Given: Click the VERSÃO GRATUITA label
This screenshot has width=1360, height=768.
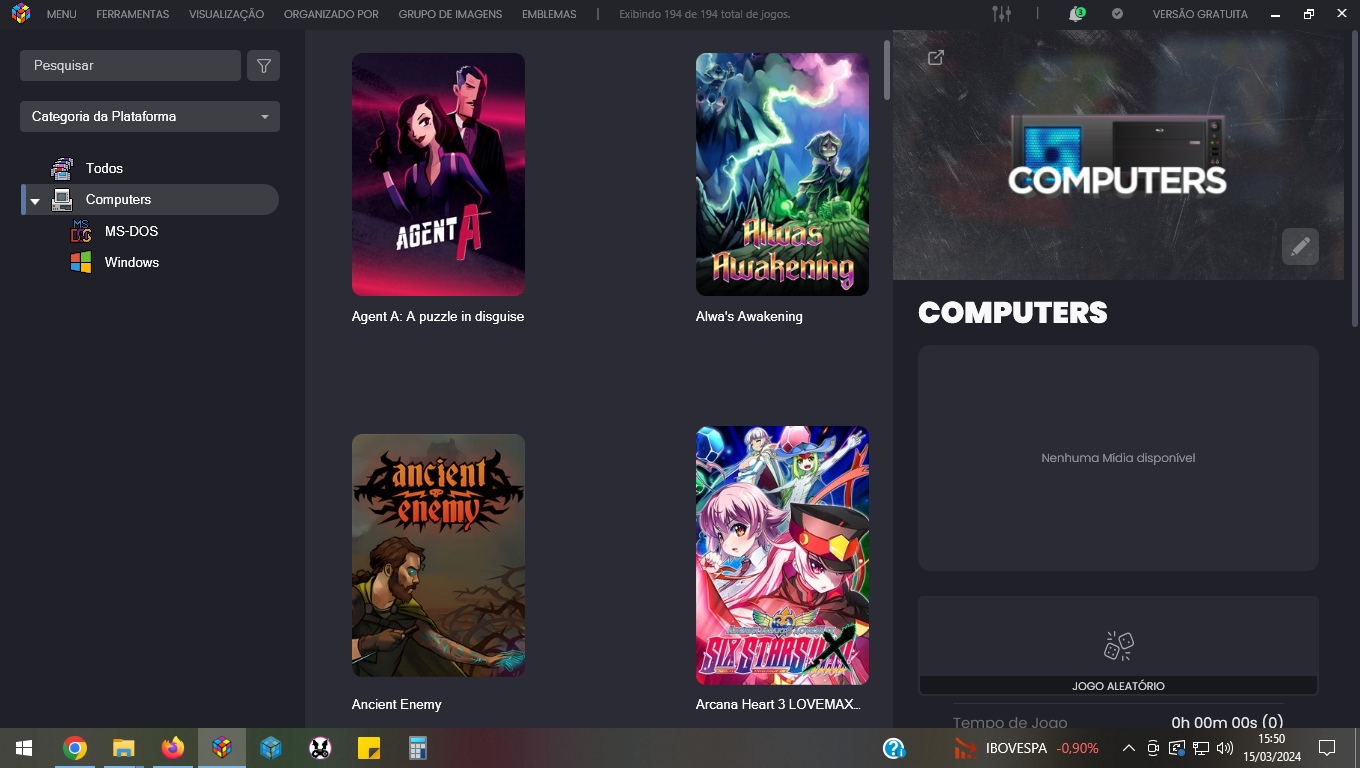Looking at the screenshot, I should click(x=1200, y=14).
